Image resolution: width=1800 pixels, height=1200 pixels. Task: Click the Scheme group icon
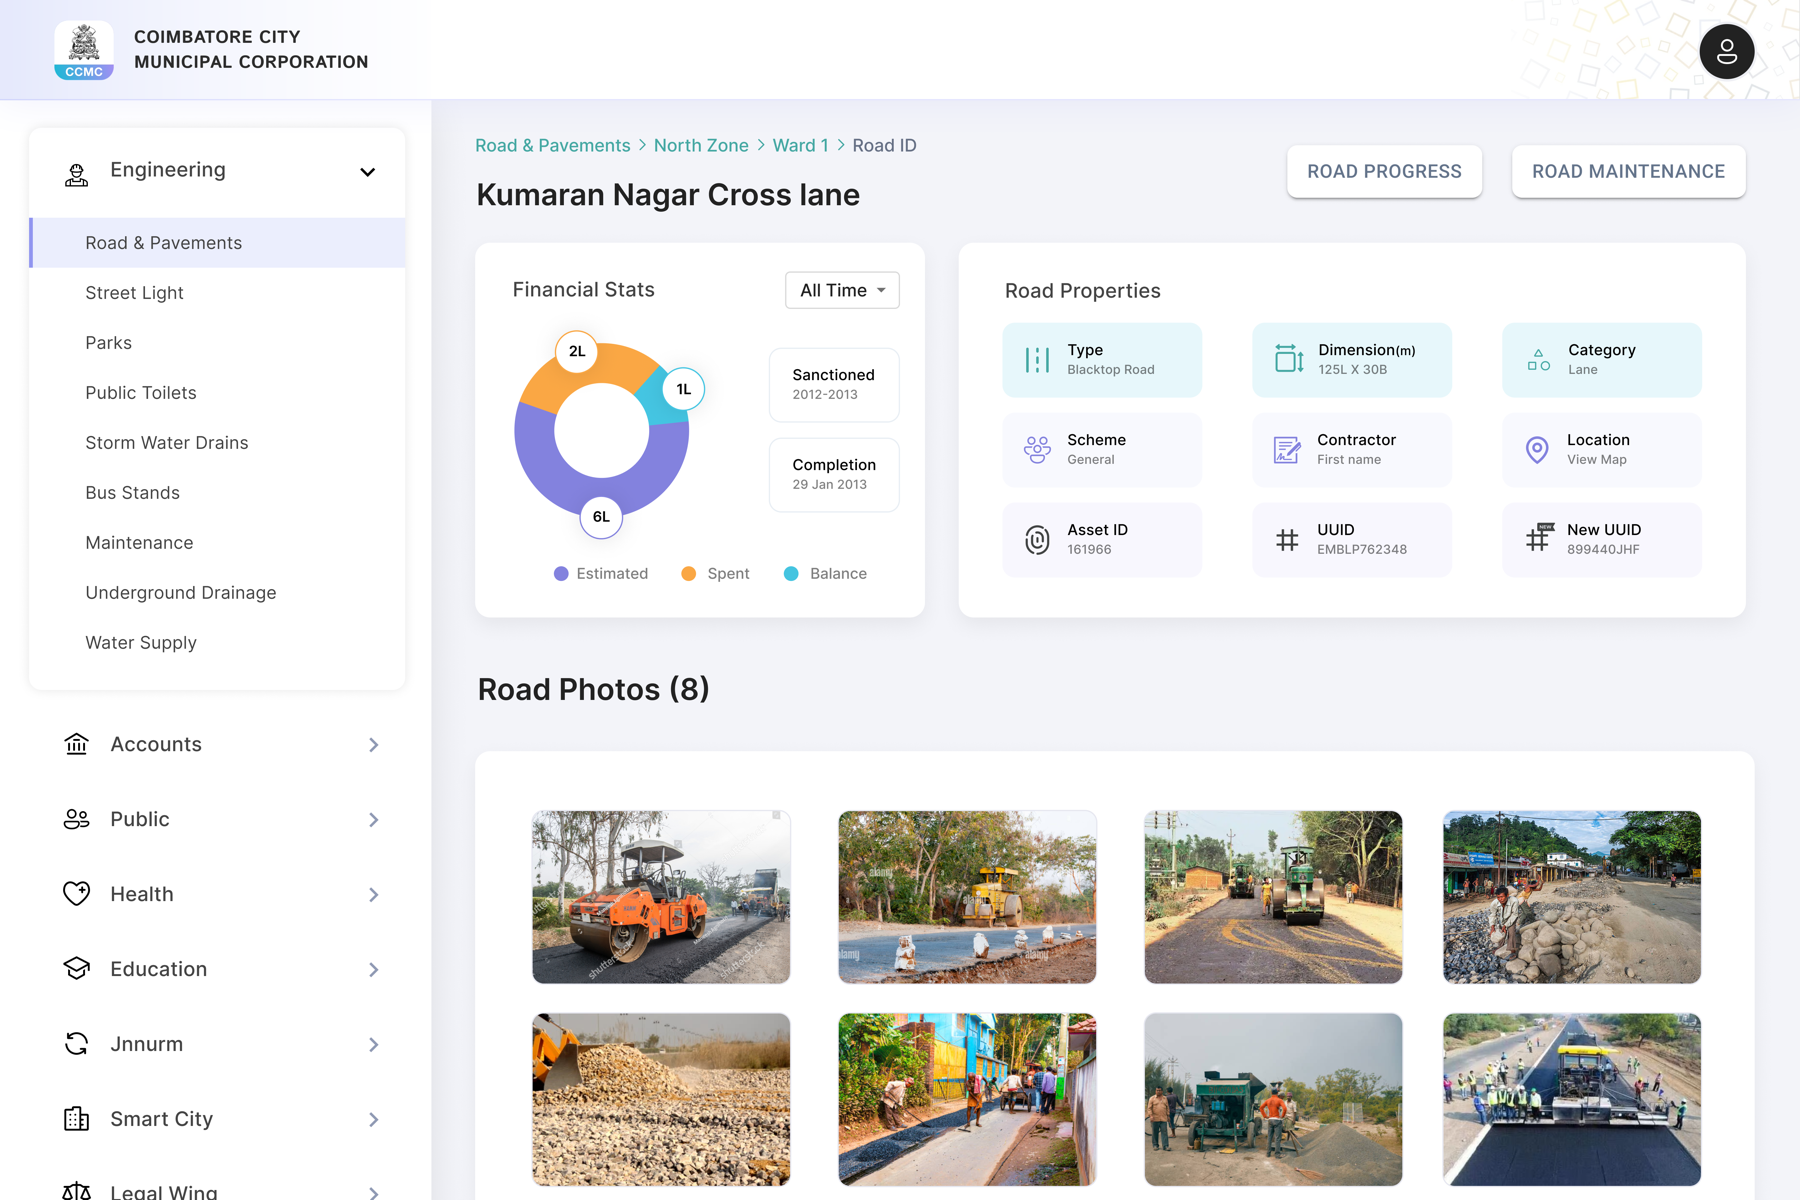coord(1037,450)
